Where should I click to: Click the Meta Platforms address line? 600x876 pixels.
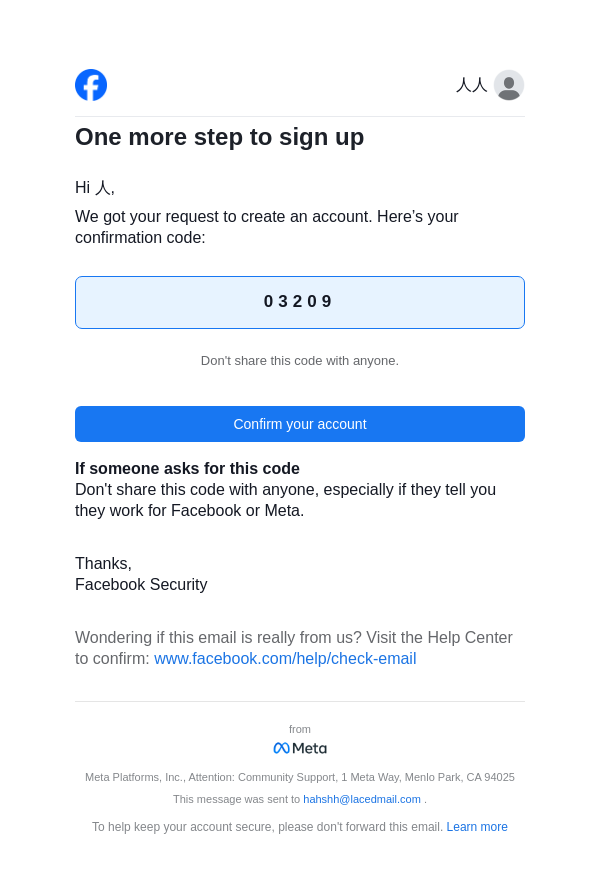click(300, 777)
